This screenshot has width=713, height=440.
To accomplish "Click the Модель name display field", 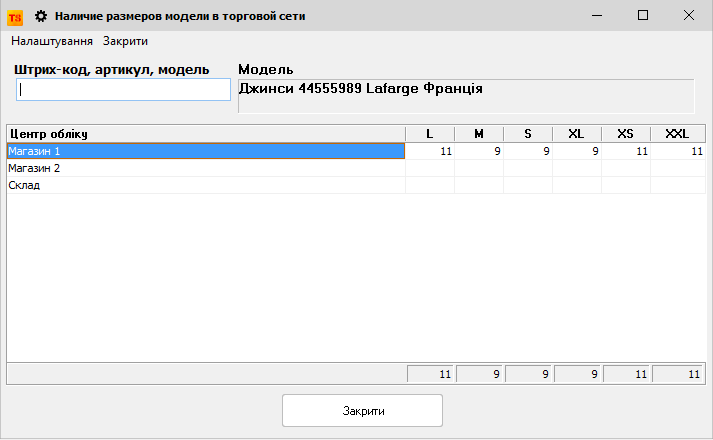I will (465, 96).
